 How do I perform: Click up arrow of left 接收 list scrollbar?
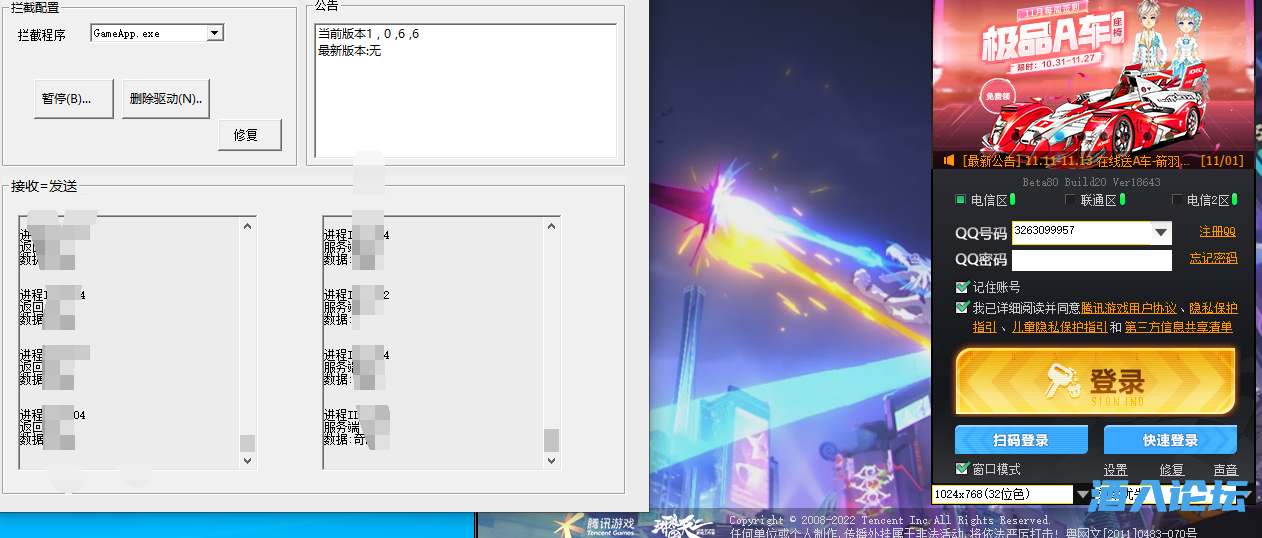[x=248, y=227]
